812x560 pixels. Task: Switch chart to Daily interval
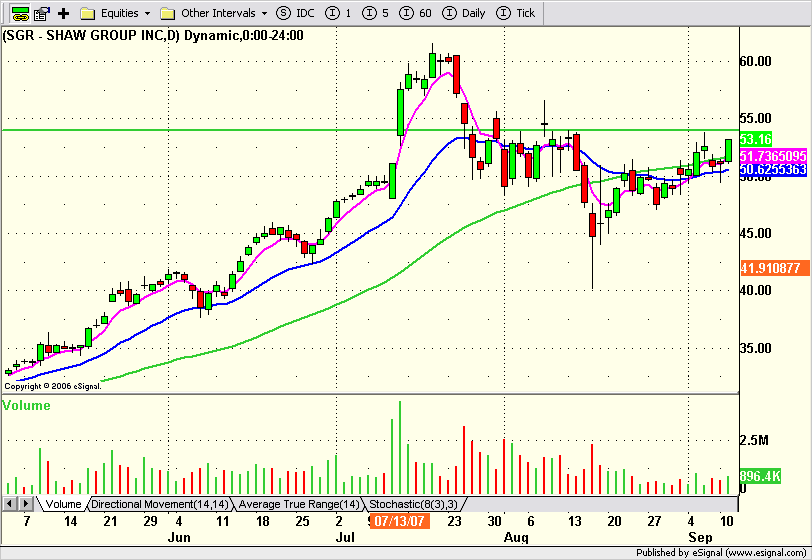coord(463,13)
